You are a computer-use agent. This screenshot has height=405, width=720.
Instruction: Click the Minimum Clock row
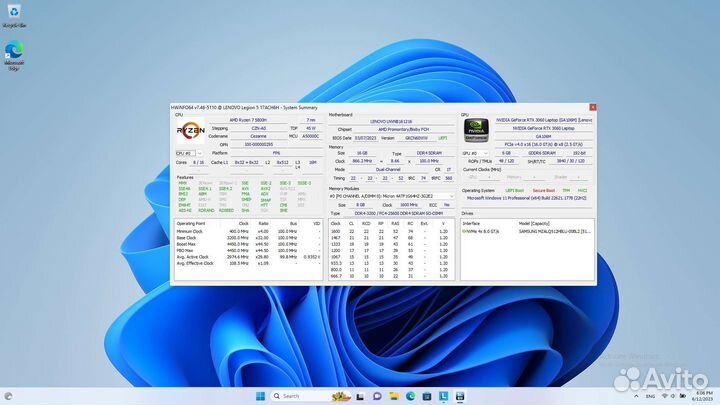pos(248,231)
